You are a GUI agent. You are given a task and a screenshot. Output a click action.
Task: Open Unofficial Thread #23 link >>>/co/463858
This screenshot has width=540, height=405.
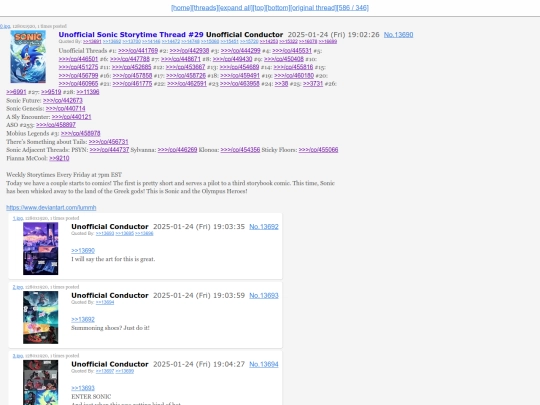pos(240,84)
